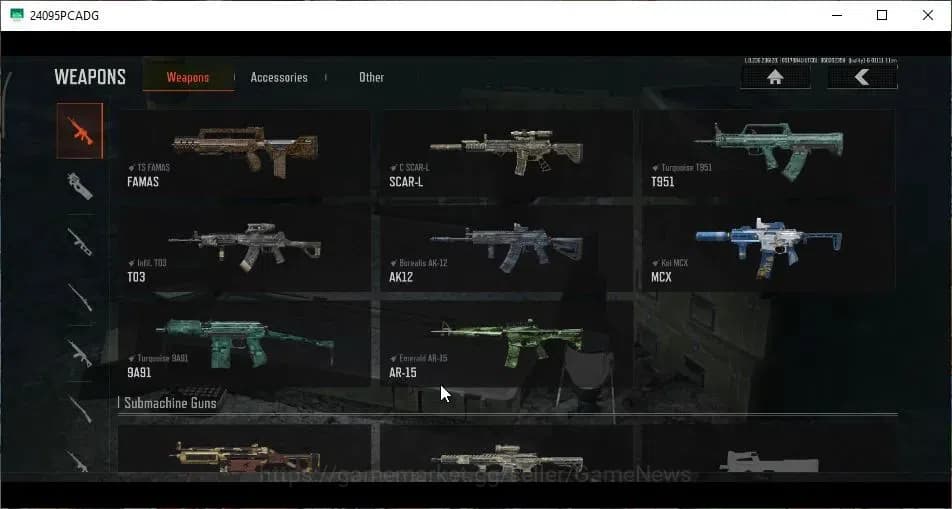
Task: Switch to the Accessories tab
Action: tap(279, 77)
